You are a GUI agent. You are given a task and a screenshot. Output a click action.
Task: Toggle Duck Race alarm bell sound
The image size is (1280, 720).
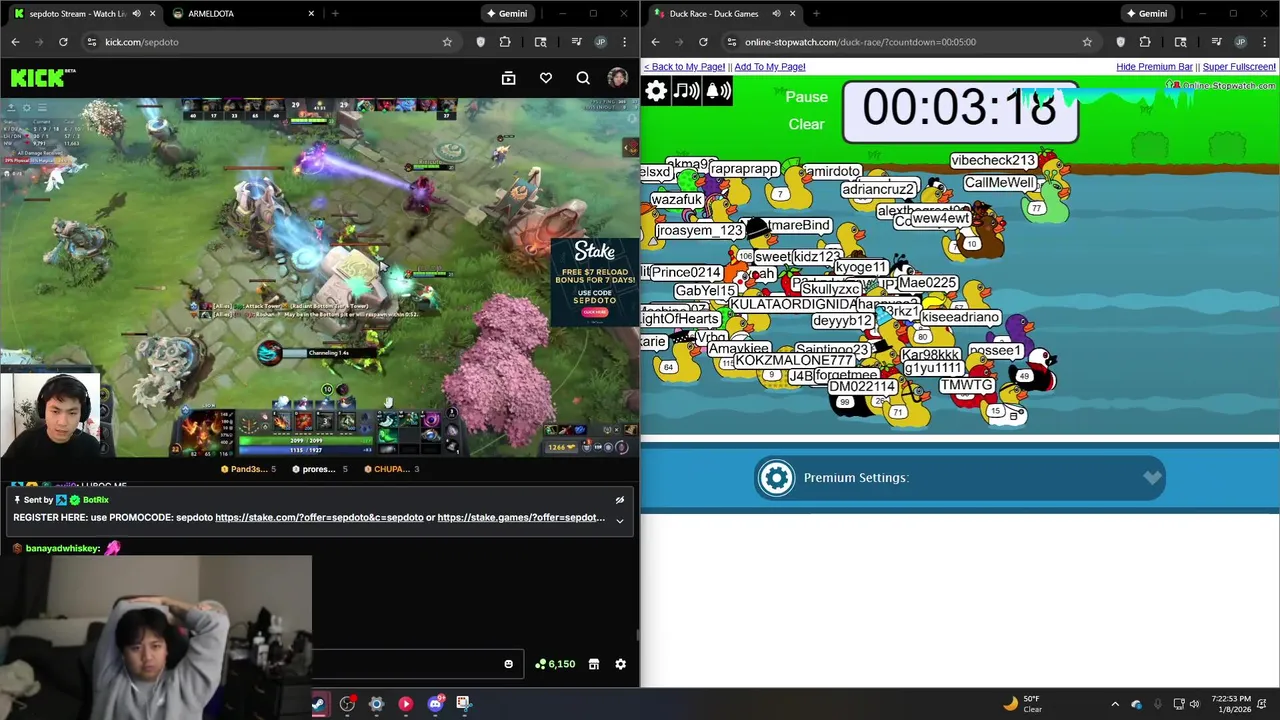tap(718, 91)
